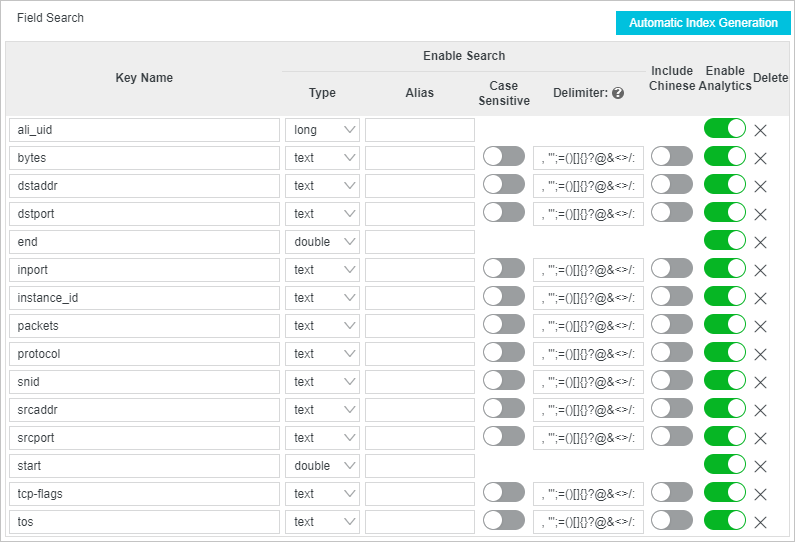The width and height of the screenshot is (795, 542).
Task: Toggle Include Chinese for dstaddr field
Action: click(671, 185)
